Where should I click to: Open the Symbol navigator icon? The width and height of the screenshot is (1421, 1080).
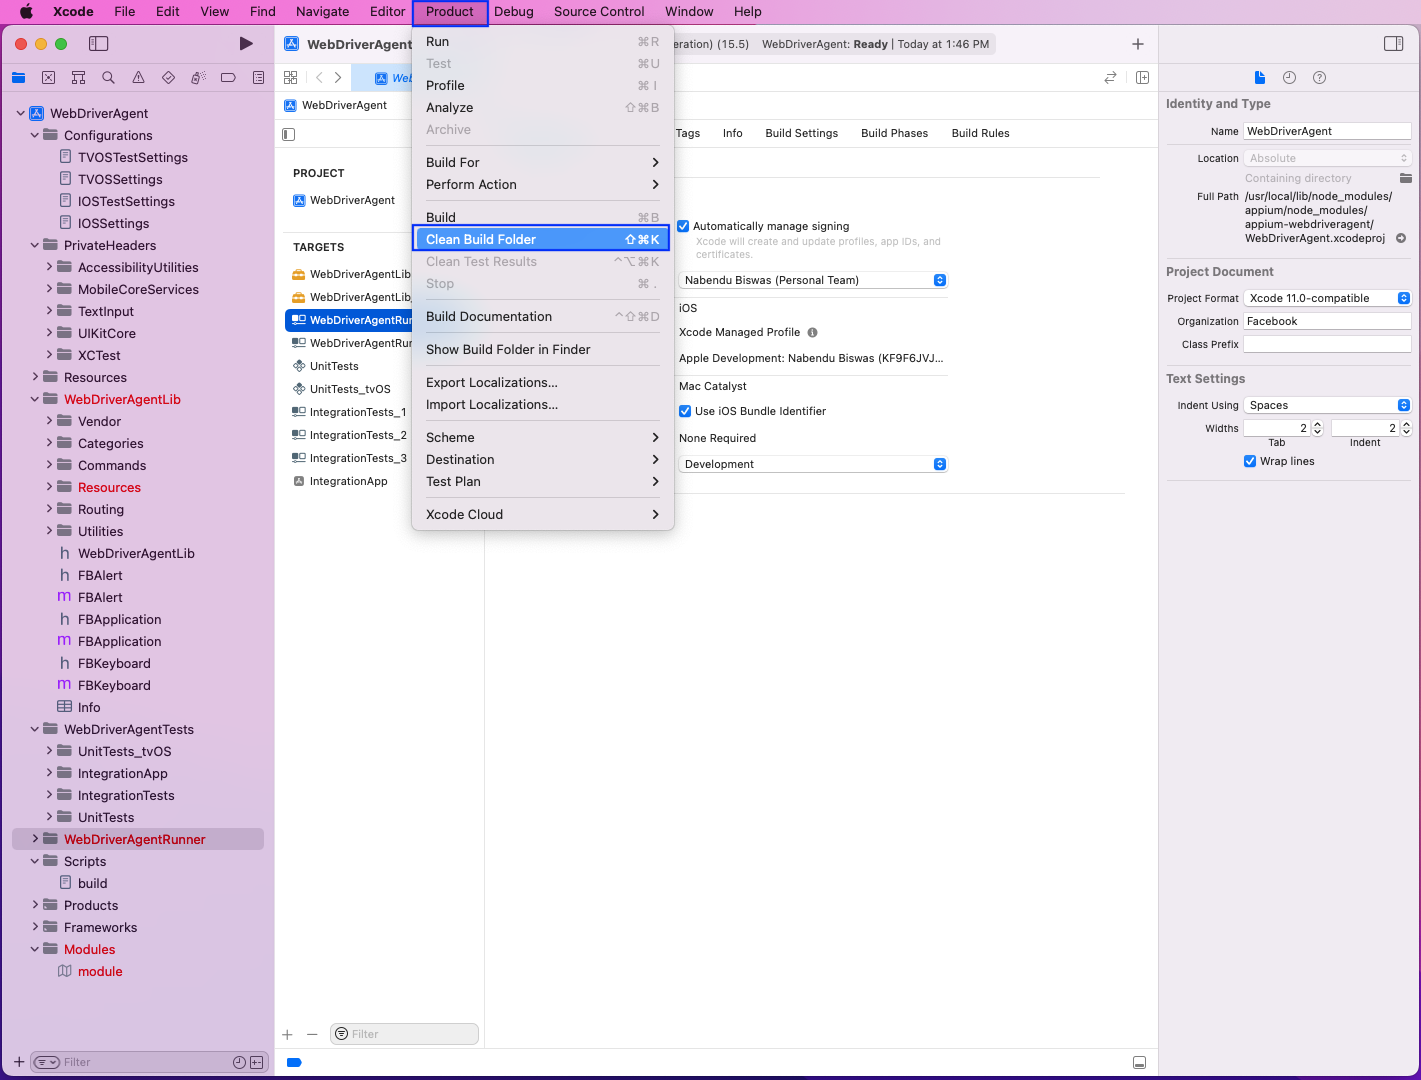78,78
